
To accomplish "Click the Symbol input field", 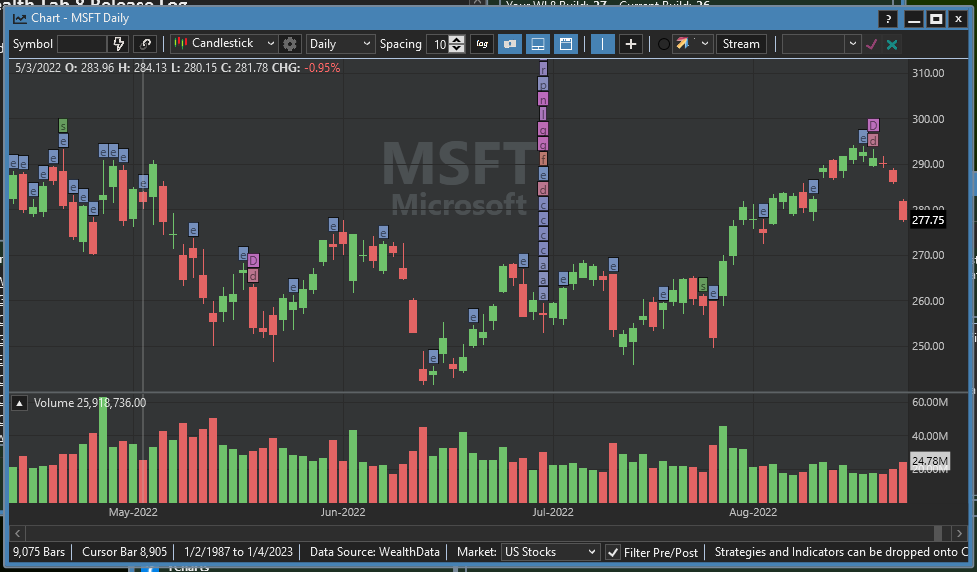I will click(82, 44).
